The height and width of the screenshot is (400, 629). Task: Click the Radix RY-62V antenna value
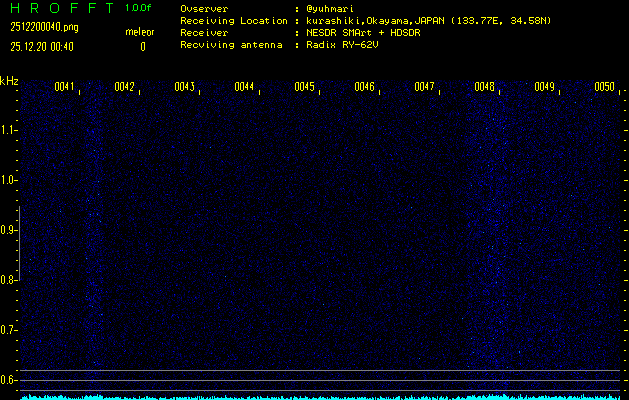pos(342,45)
